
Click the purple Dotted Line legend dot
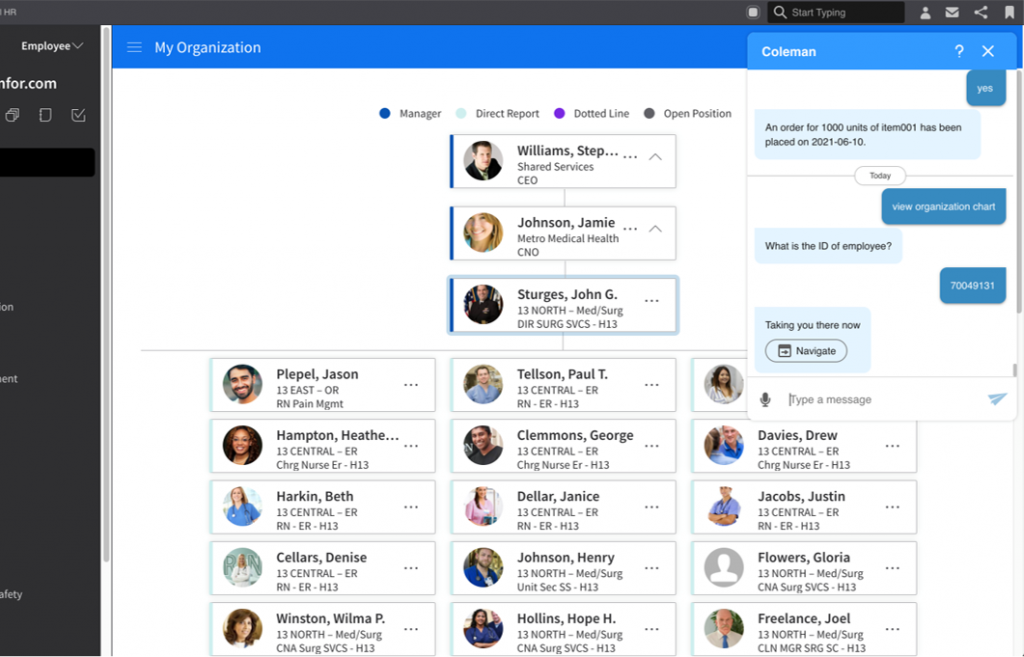(x=559, y=114)
